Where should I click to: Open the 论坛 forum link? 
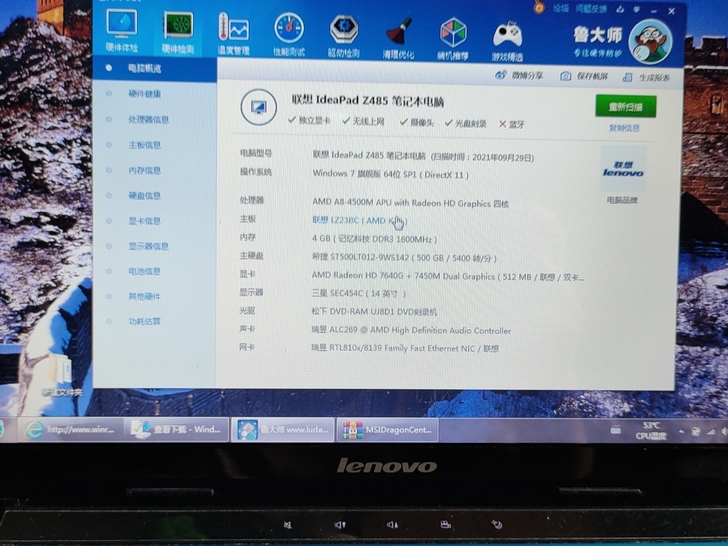pos(561,8)
